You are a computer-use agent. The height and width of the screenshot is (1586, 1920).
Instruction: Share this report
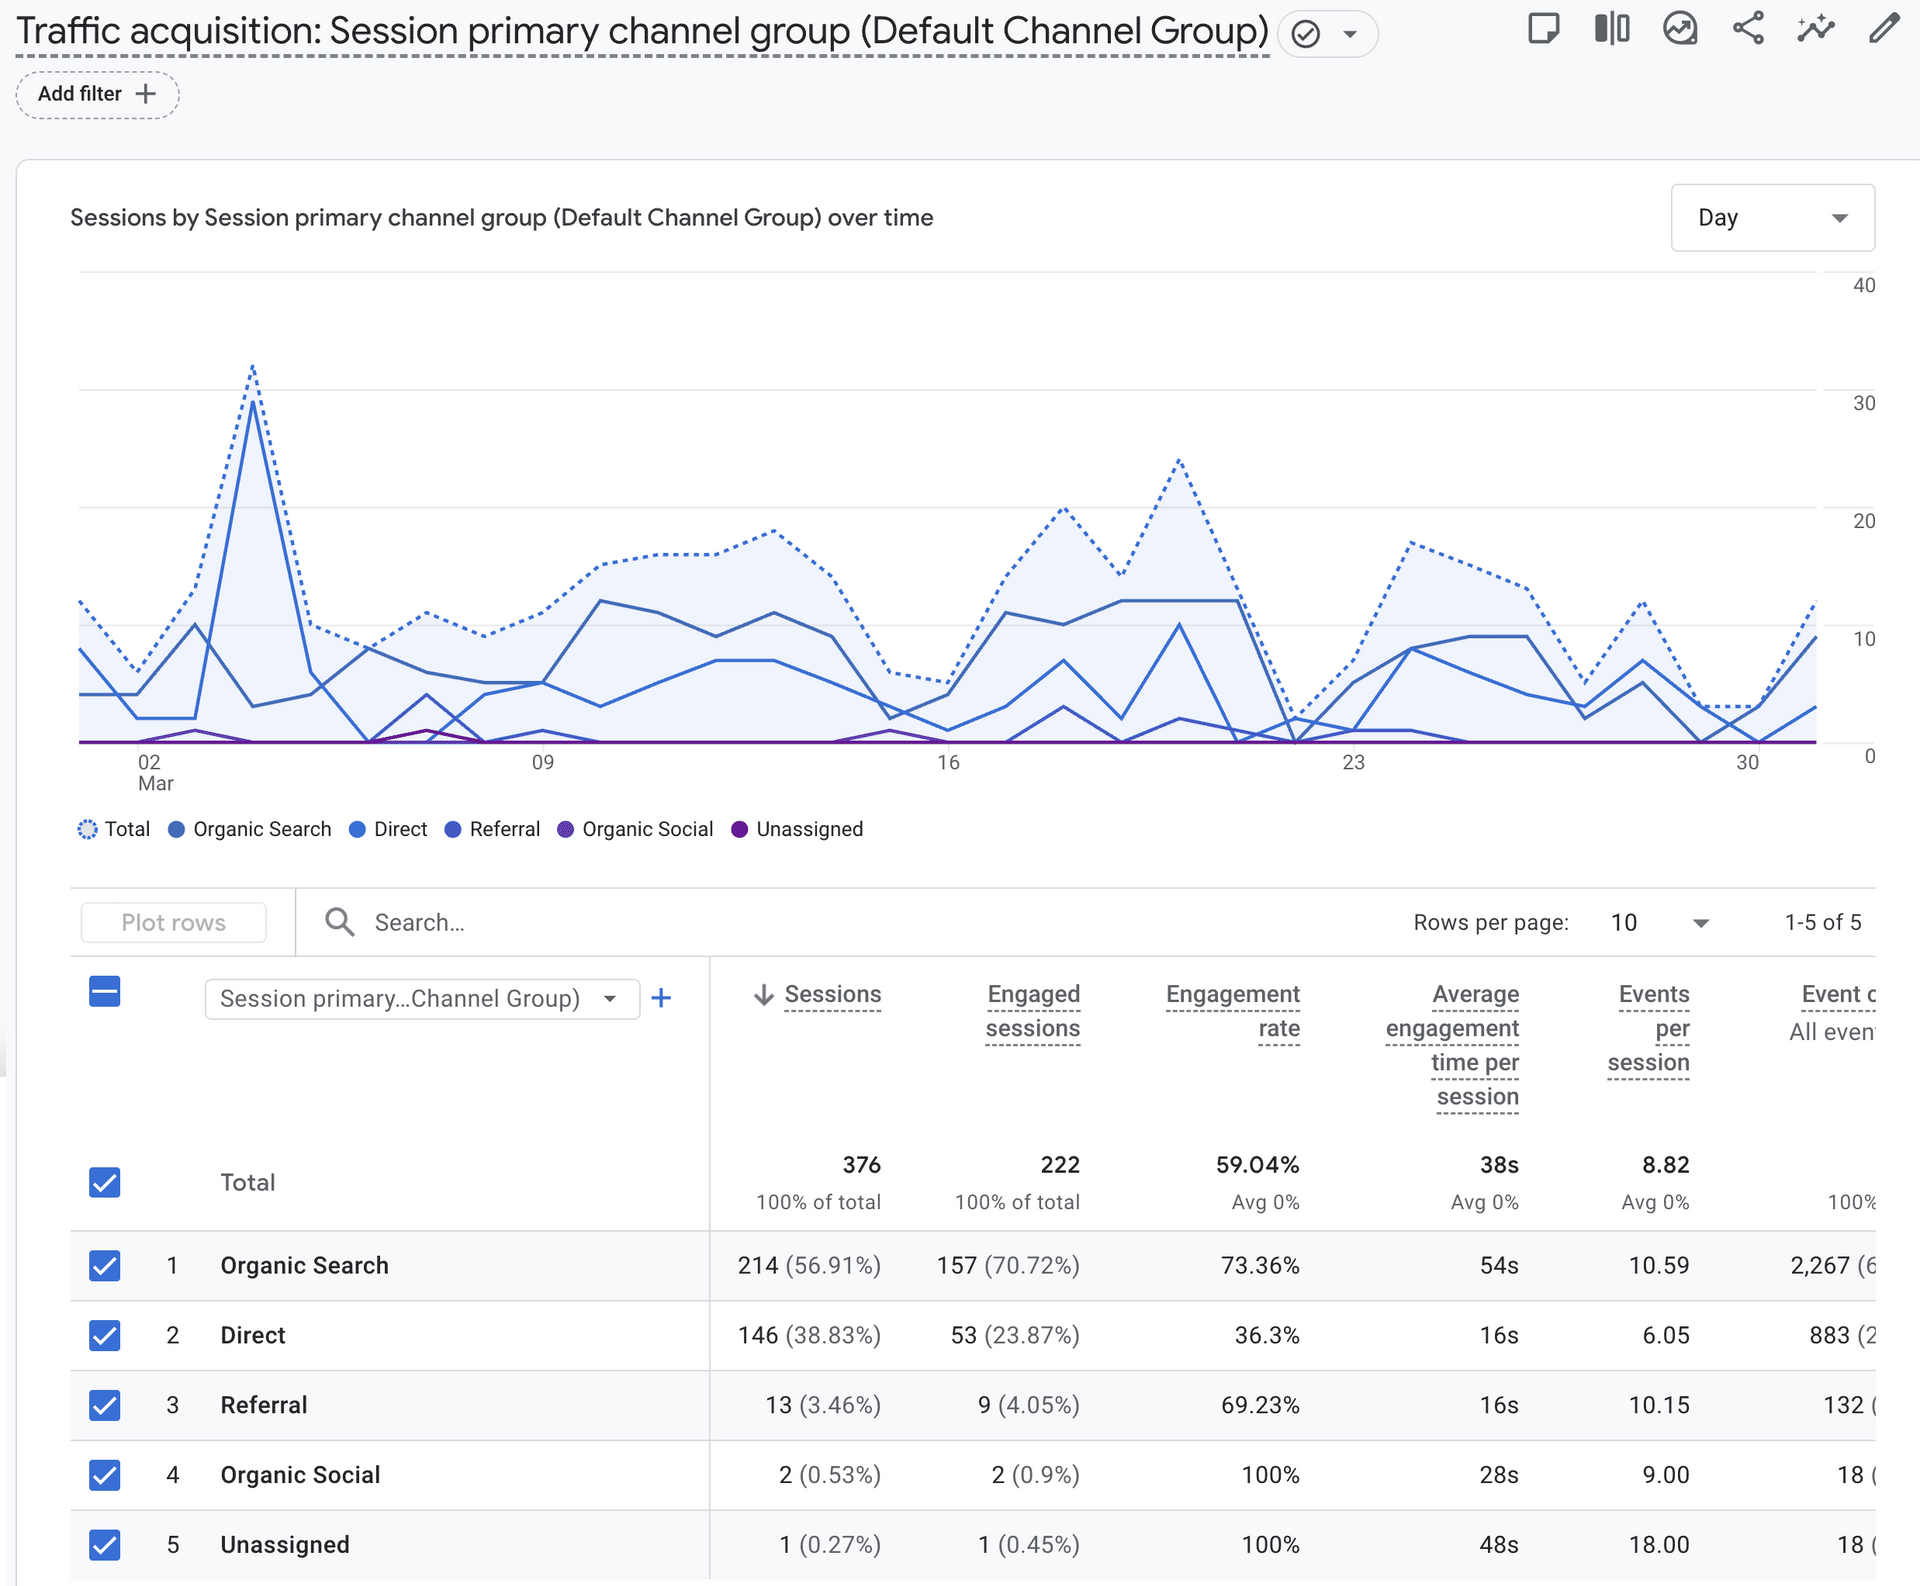pos(1747,29)
